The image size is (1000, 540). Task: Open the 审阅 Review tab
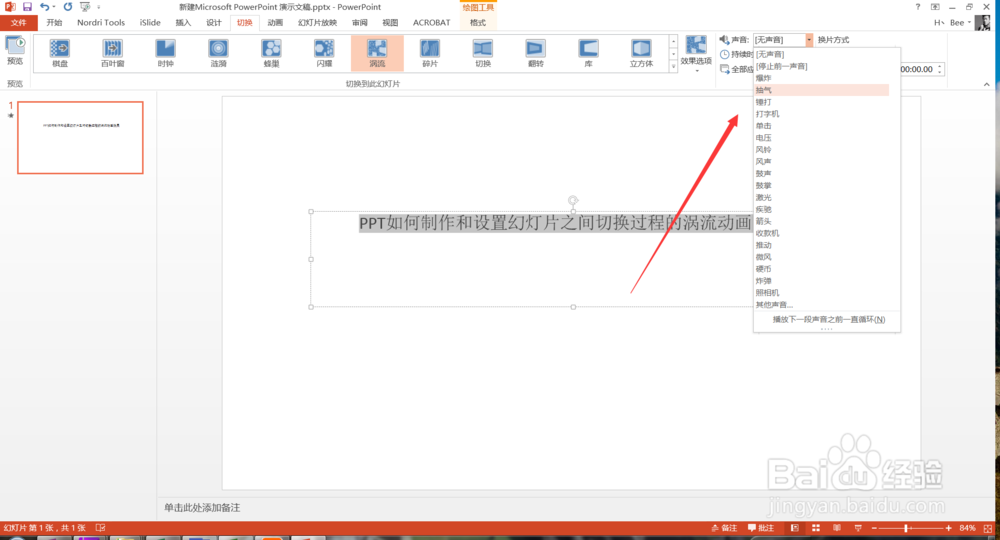[360, 22]
